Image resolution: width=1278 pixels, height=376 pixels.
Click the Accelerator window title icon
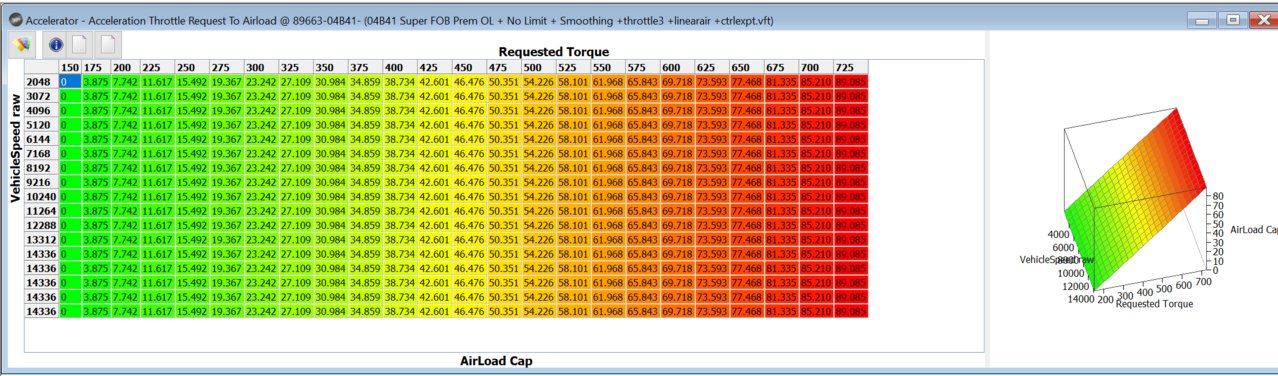point(15,20)
